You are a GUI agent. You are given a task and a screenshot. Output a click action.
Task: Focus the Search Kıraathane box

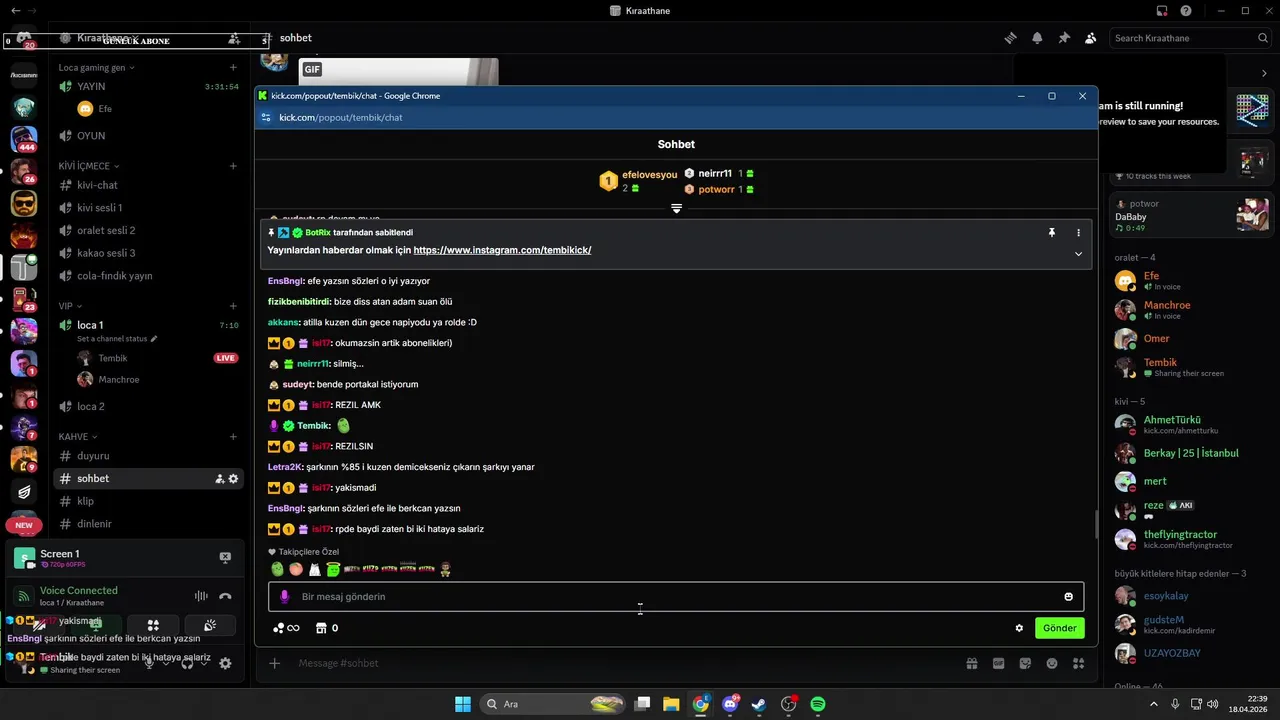click(1191, 38)
